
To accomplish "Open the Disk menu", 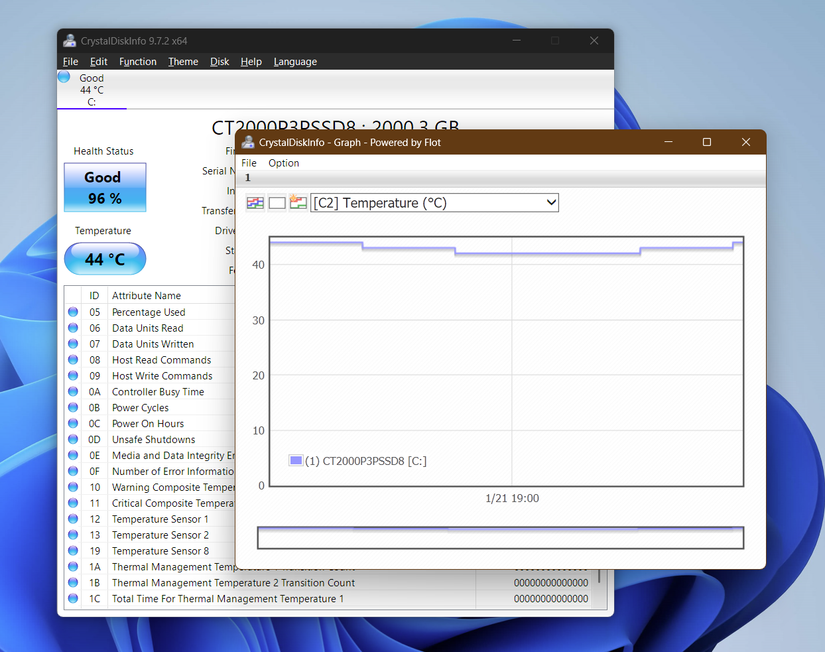I will [x=219, y=61].
